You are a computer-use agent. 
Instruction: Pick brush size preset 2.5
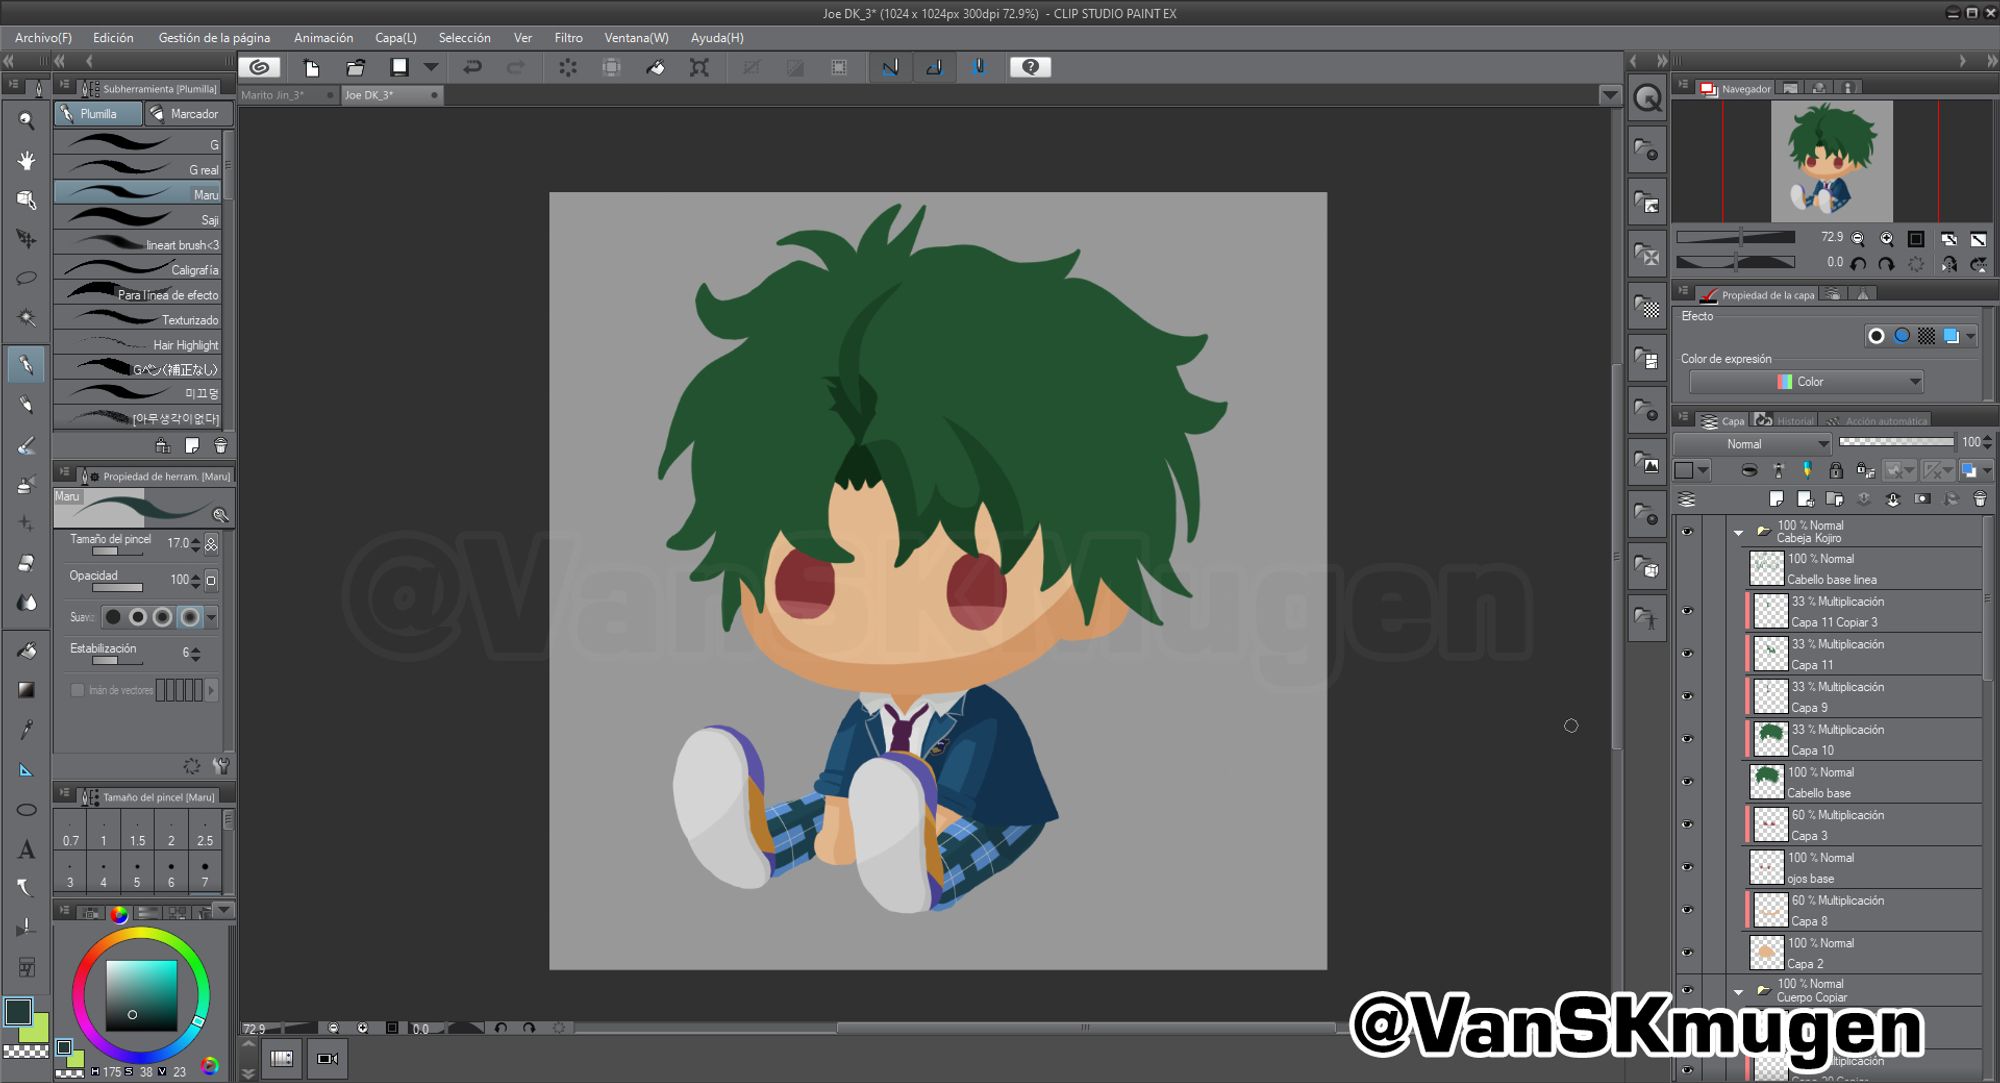pos(205,830)
